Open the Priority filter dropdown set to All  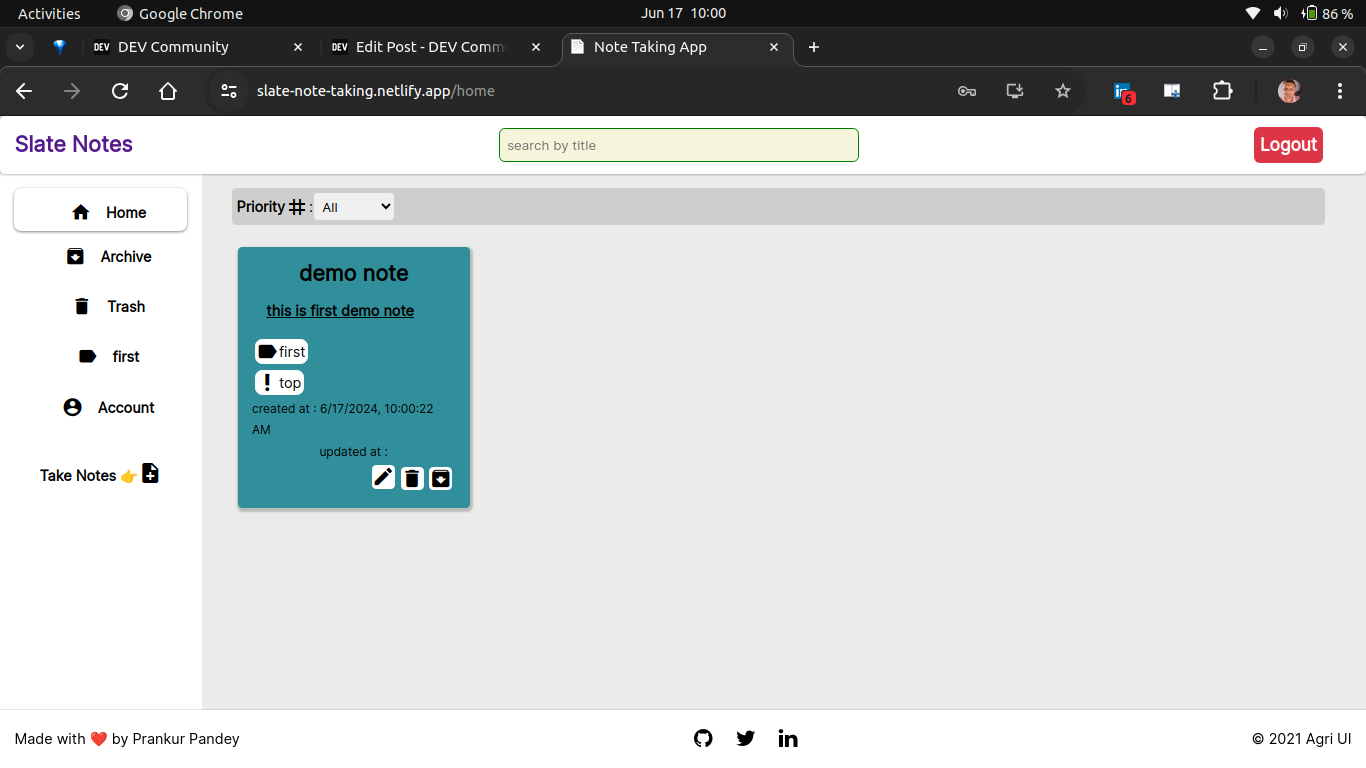(354, 207)
